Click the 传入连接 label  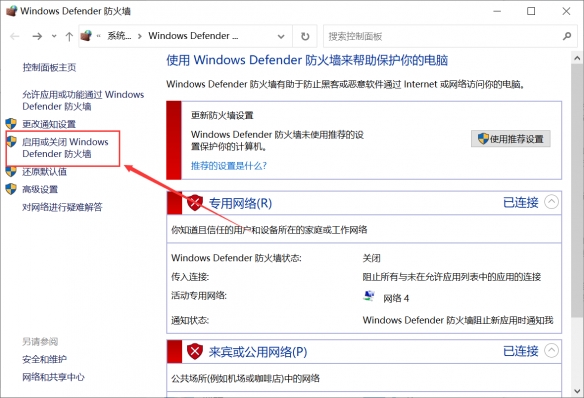click(x=190, y=277)
